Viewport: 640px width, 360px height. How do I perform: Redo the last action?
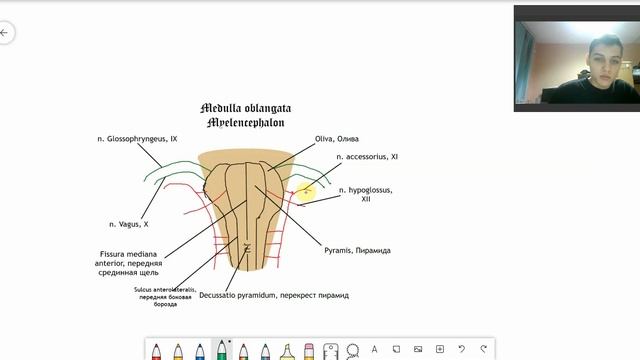coord(484,349)
